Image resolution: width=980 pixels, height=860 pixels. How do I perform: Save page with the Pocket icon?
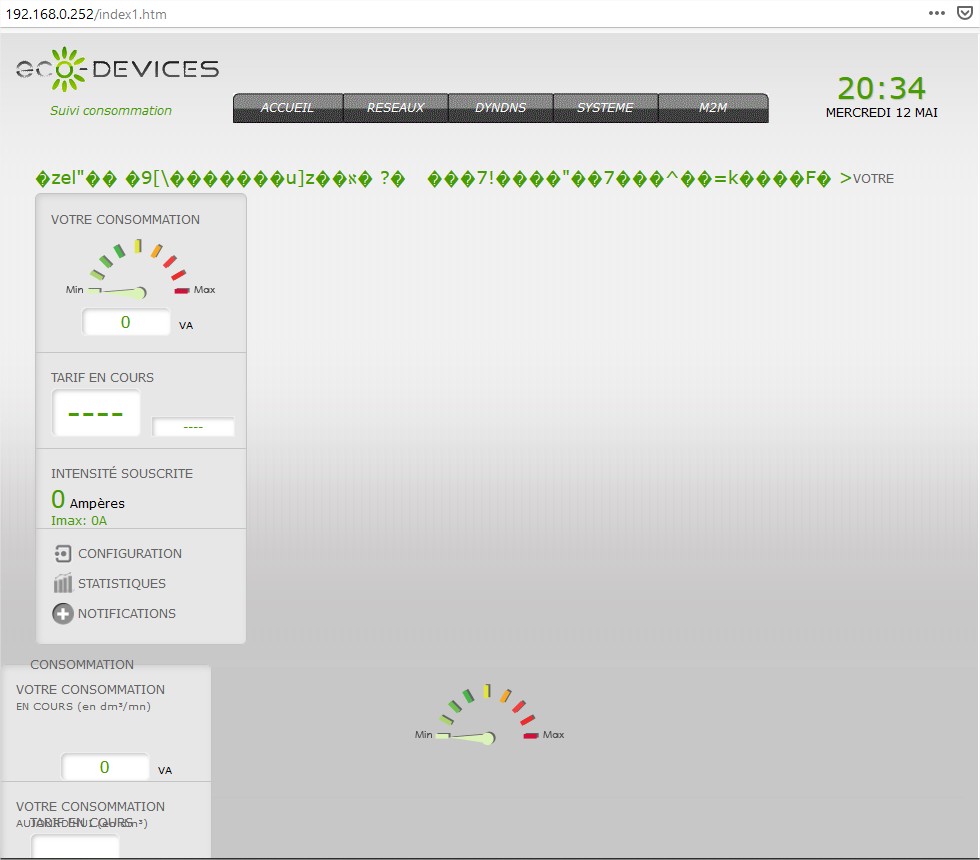point(963,13)
